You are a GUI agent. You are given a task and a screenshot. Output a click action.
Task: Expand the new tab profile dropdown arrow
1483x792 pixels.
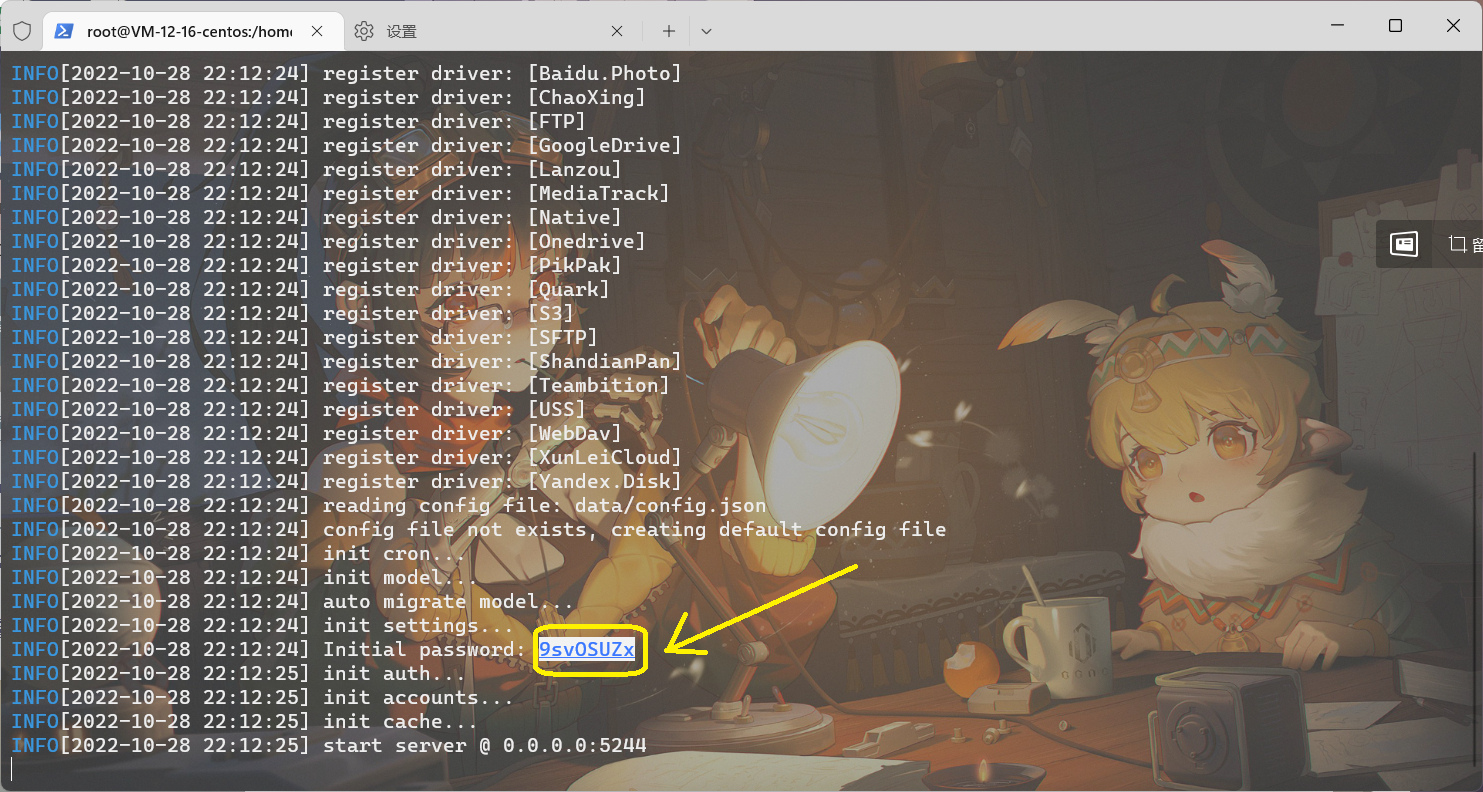706,31
